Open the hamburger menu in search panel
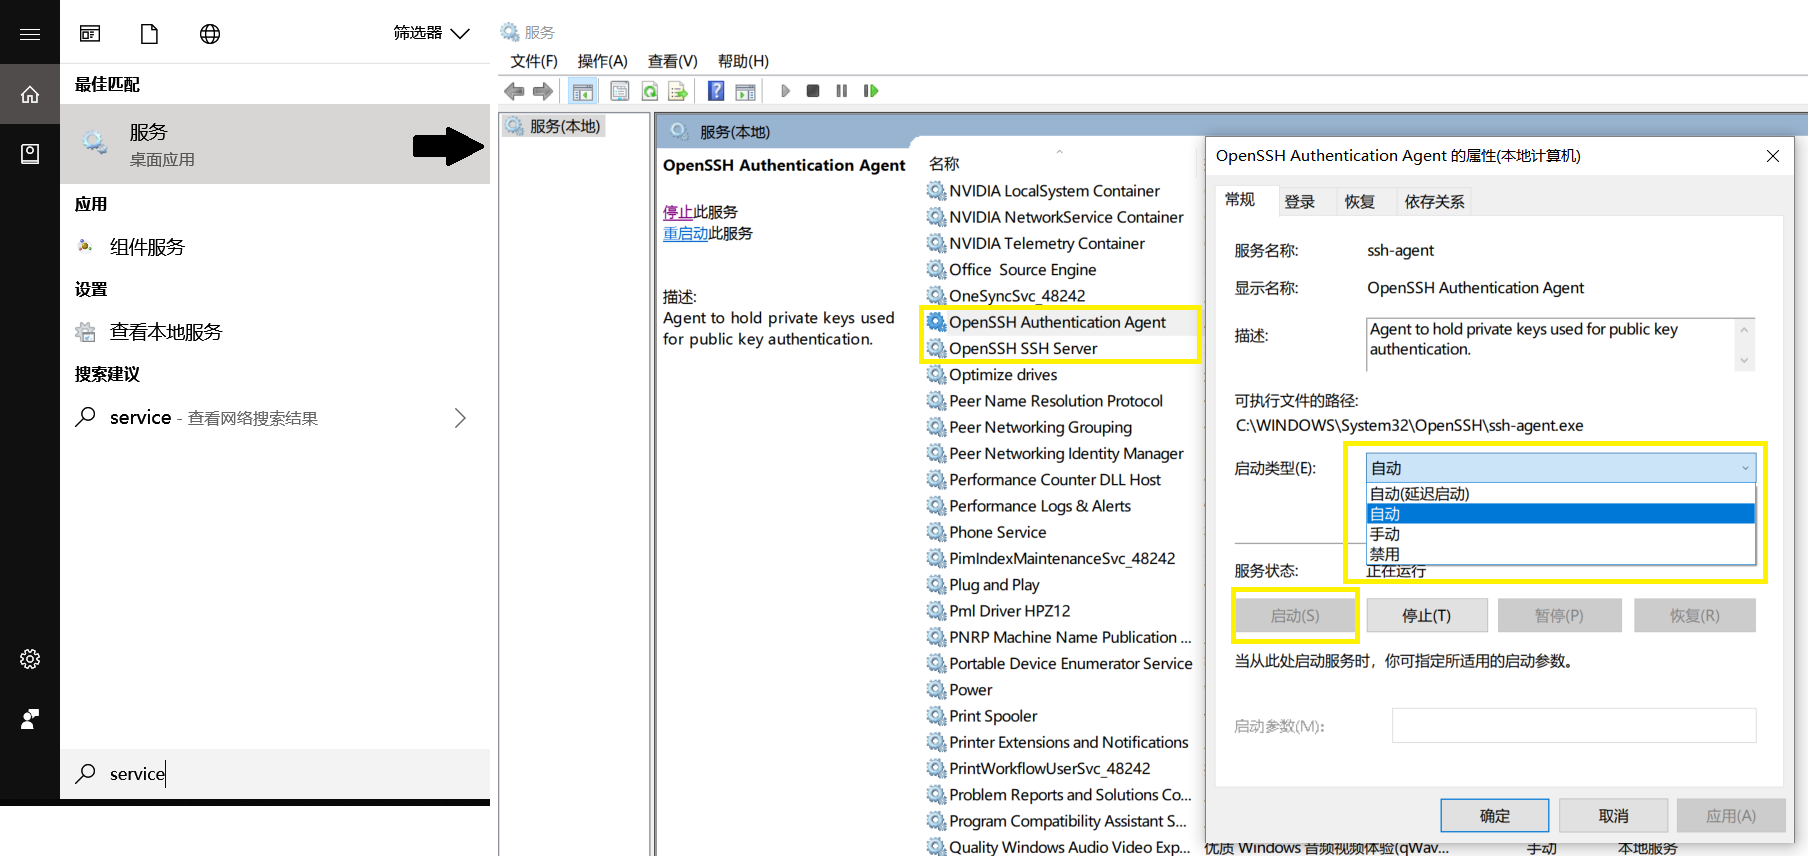Viewport: 1808px width, 856px height. [x=30, y=34]
